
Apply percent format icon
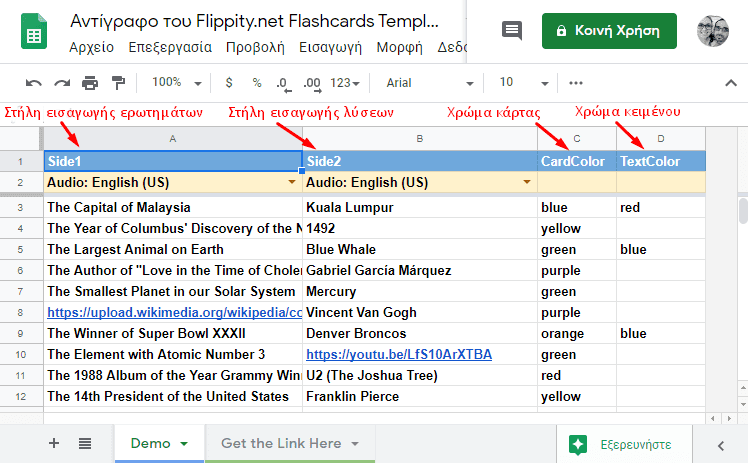pos(257,83)
